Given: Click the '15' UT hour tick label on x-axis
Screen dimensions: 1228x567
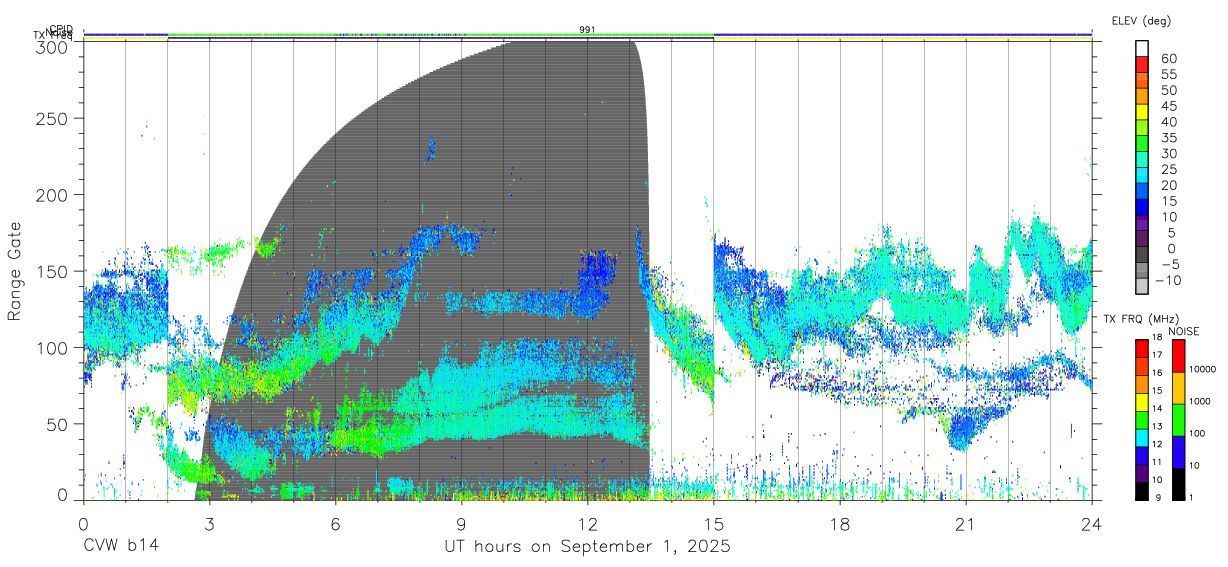Looking at the screenshot, I should pyautogui.click(x=714, y=523).
